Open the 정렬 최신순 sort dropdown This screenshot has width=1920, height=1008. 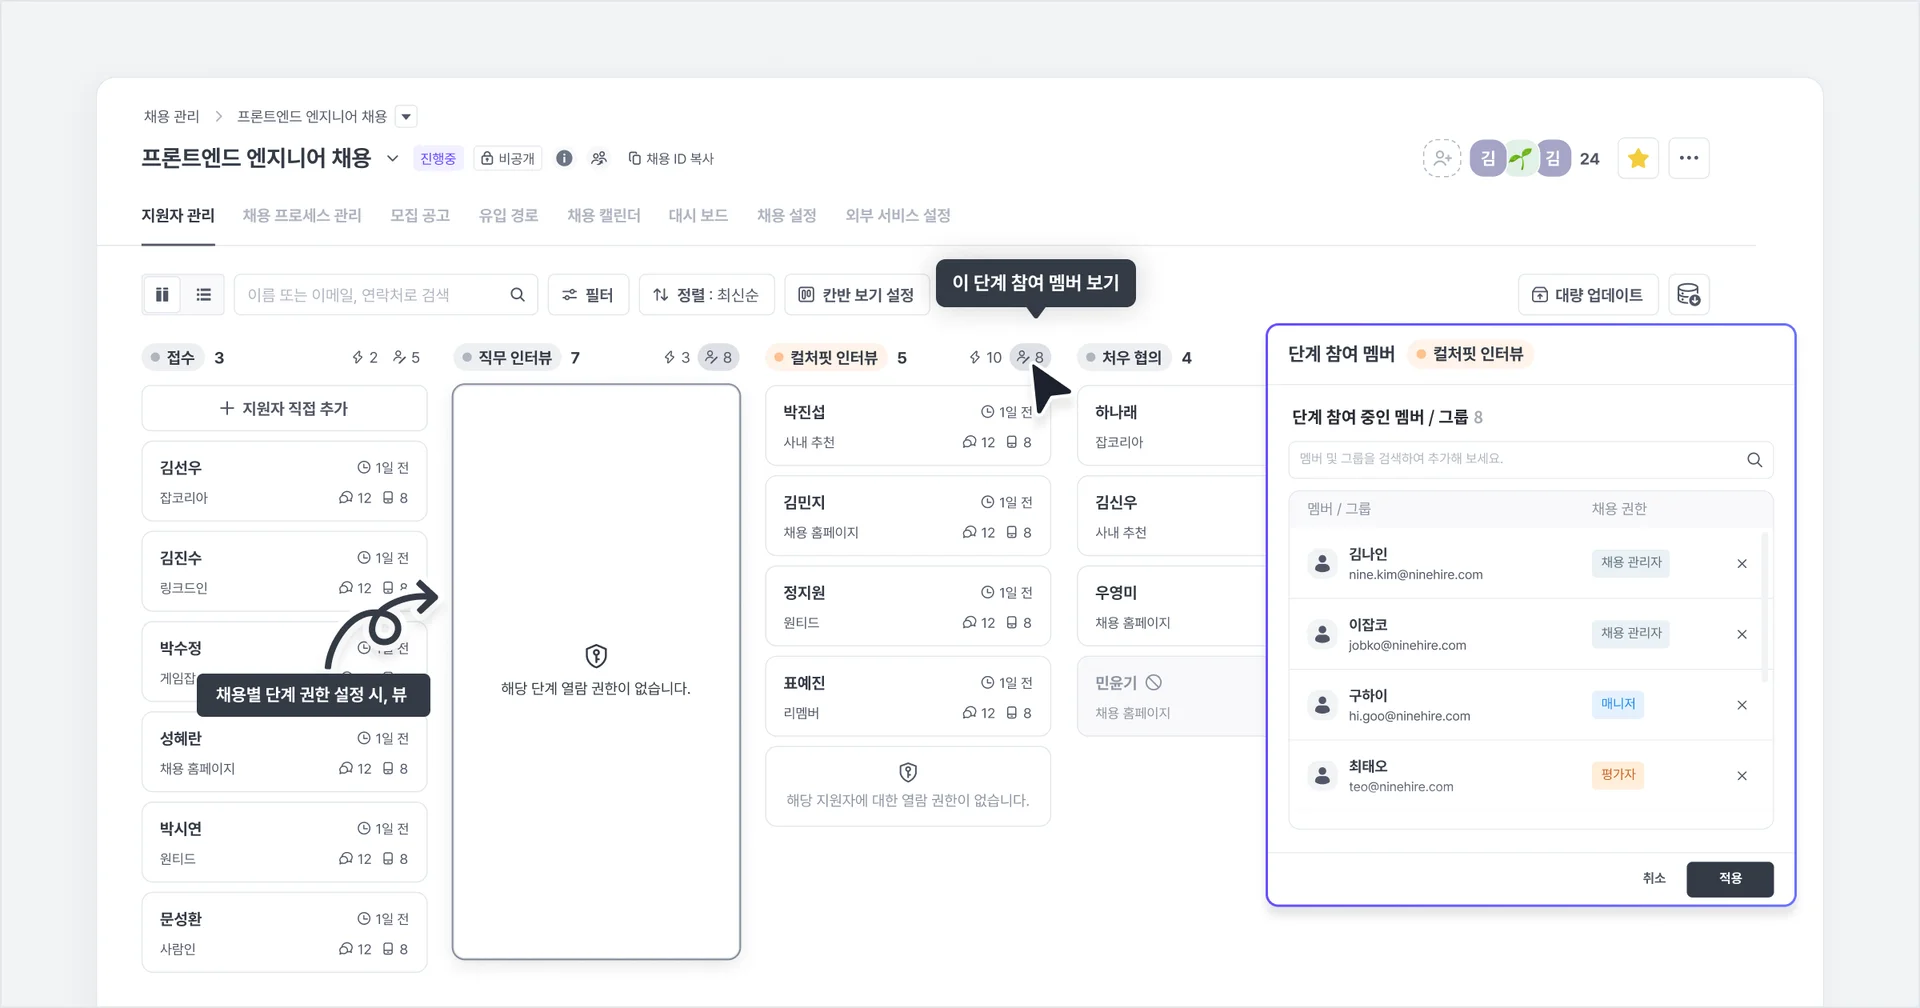(x=707, y=294)
